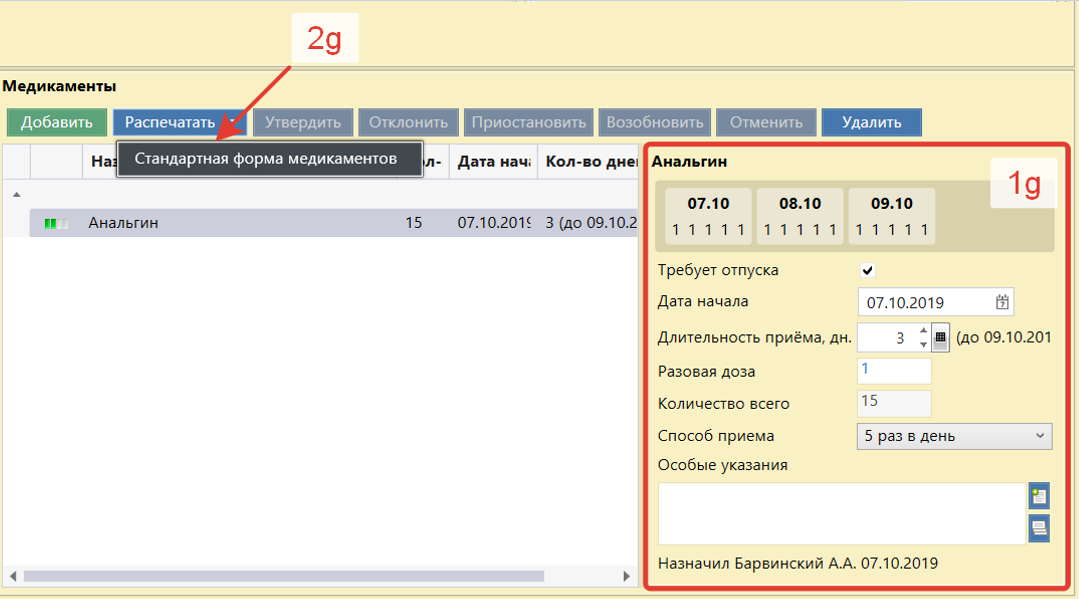Click the Особые указания text area
Viewport: 1079px width, 599px height.
[x=840, y=513]
